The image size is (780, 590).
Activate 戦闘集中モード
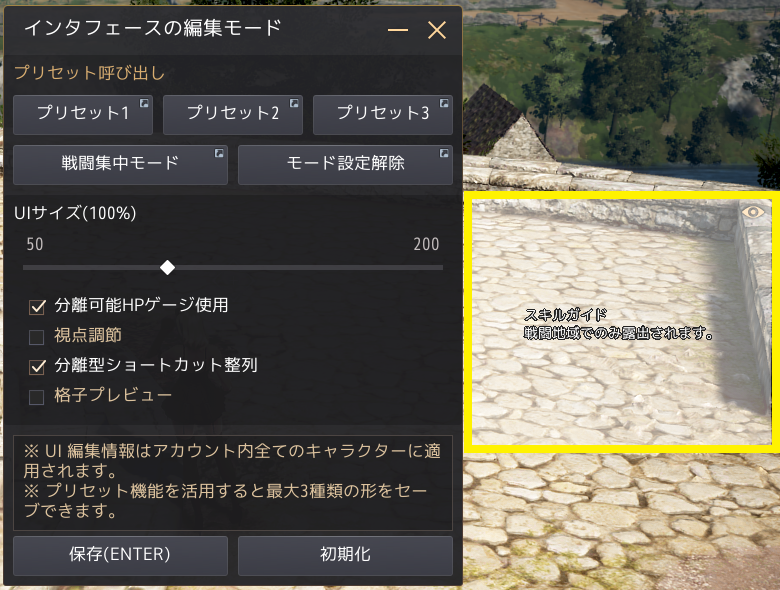[x=120, y=165]
